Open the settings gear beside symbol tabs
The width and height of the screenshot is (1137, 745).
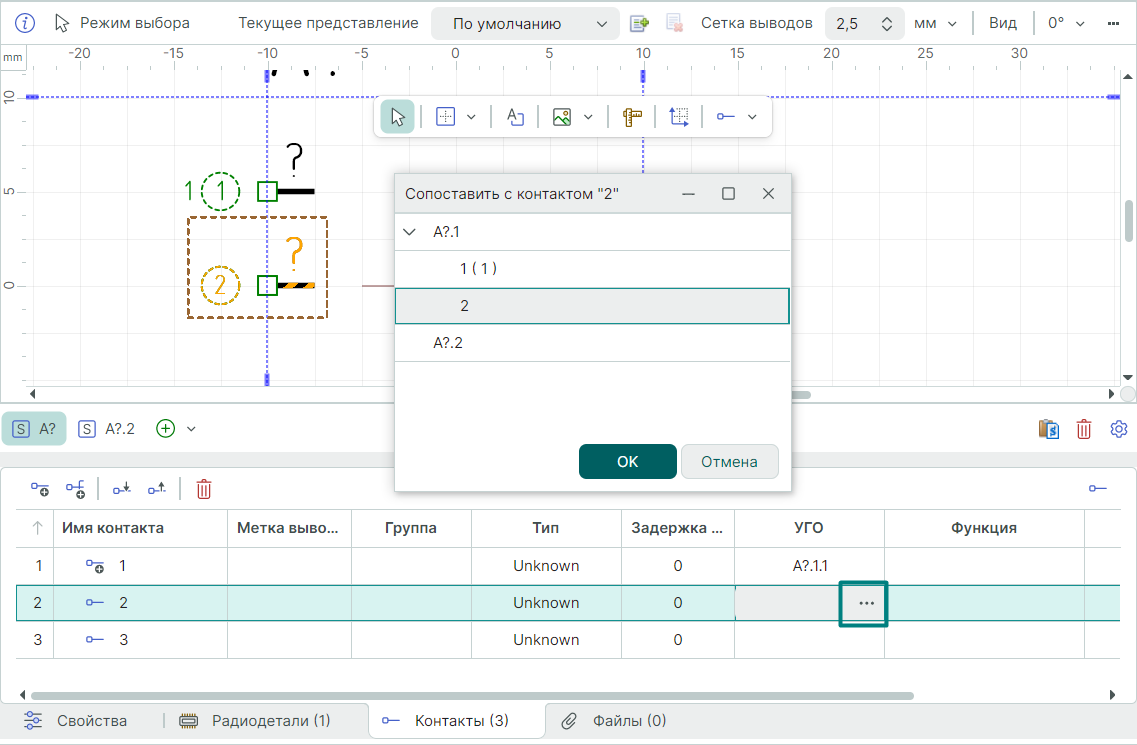click(1119, 429)
